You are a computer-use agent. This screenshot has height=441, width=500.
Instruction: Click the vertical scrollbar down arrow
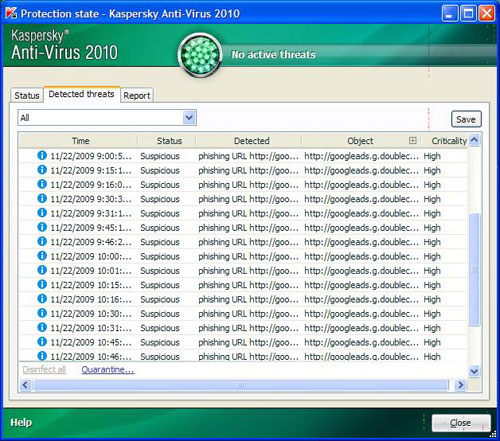coord(474,371)
